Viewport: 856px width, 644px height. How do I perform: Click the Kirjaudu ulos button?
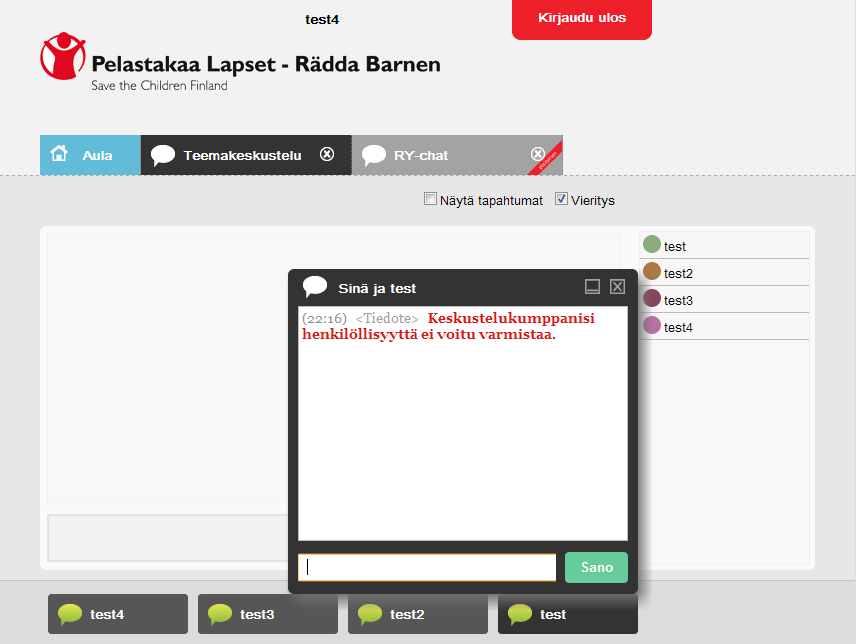pyautogui.click(x=581, y=19)
